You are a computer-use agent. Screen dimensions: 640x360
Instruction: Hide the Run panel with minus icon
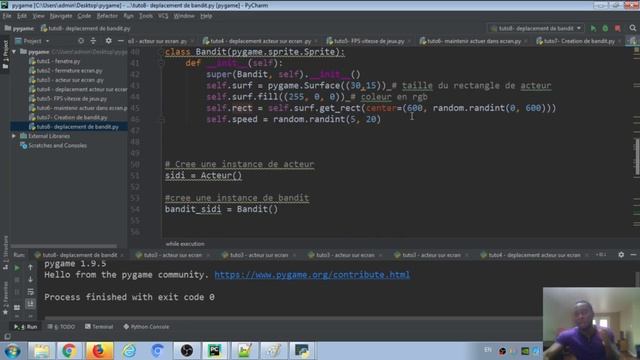point(633,255)
